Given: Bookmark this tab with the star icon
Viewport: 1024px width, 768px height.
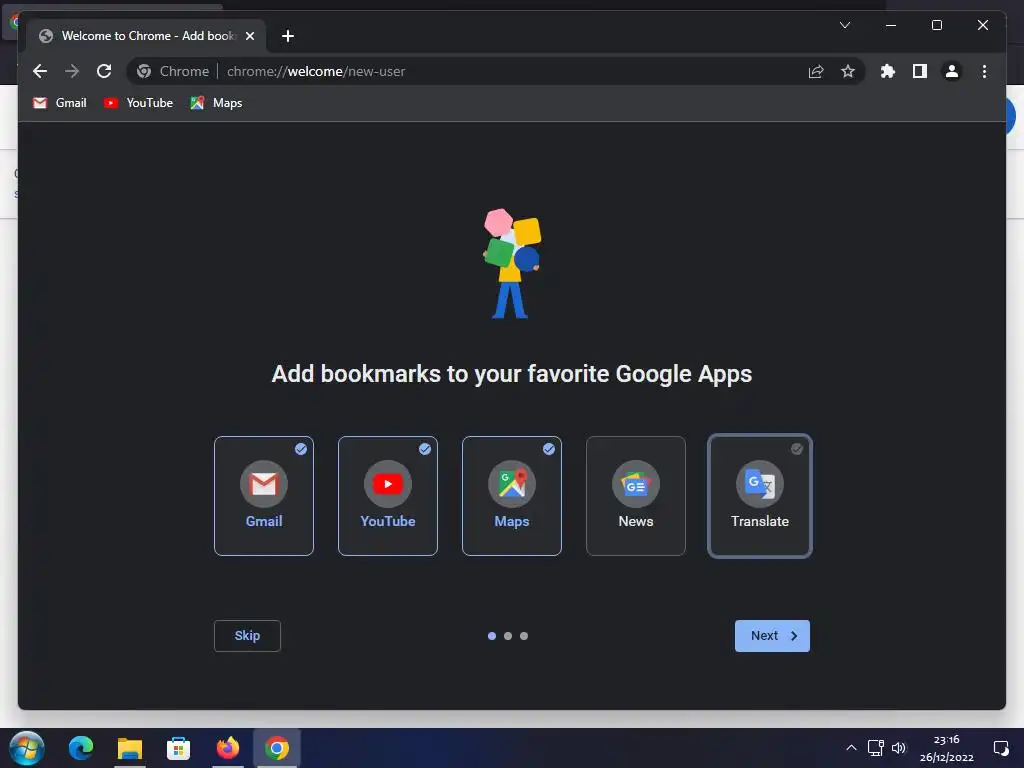Looking at the screenshot, I should click(x=848, y=71).
